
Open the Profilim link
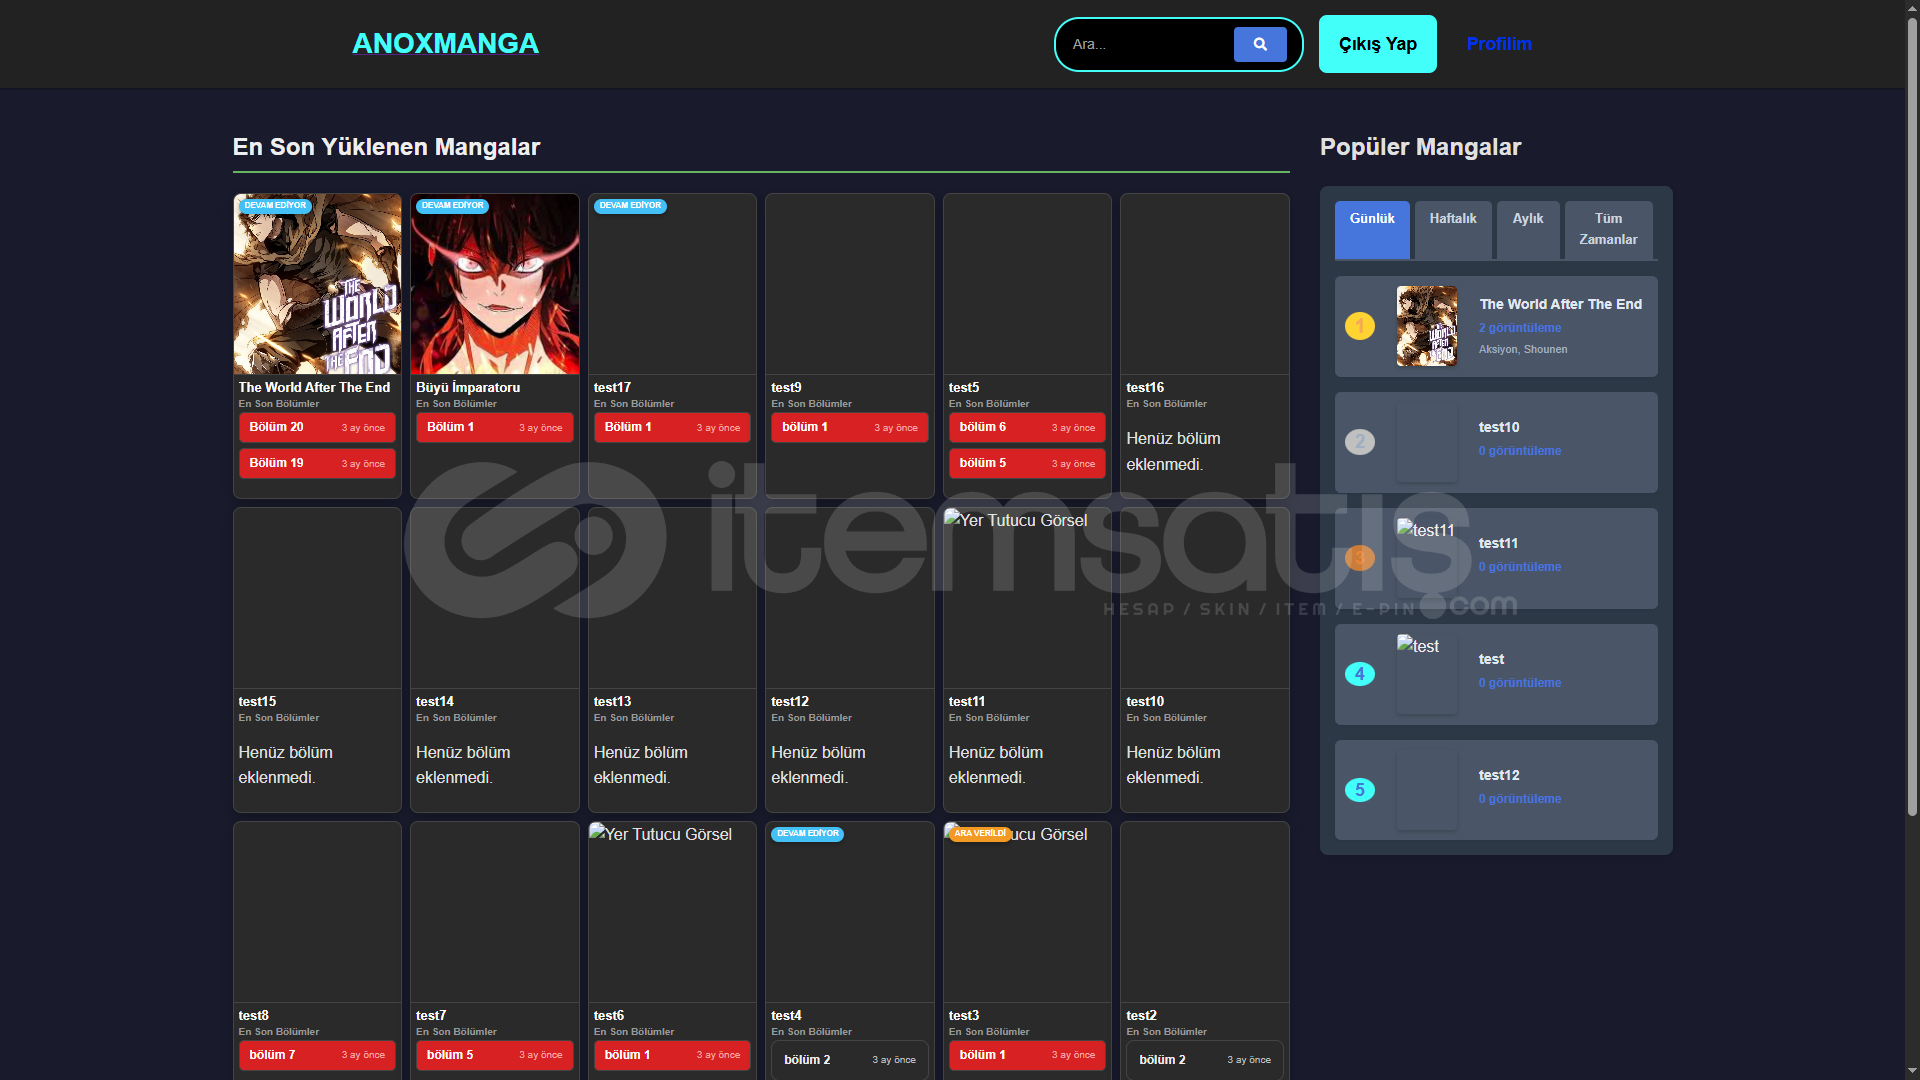point(1498,44)
